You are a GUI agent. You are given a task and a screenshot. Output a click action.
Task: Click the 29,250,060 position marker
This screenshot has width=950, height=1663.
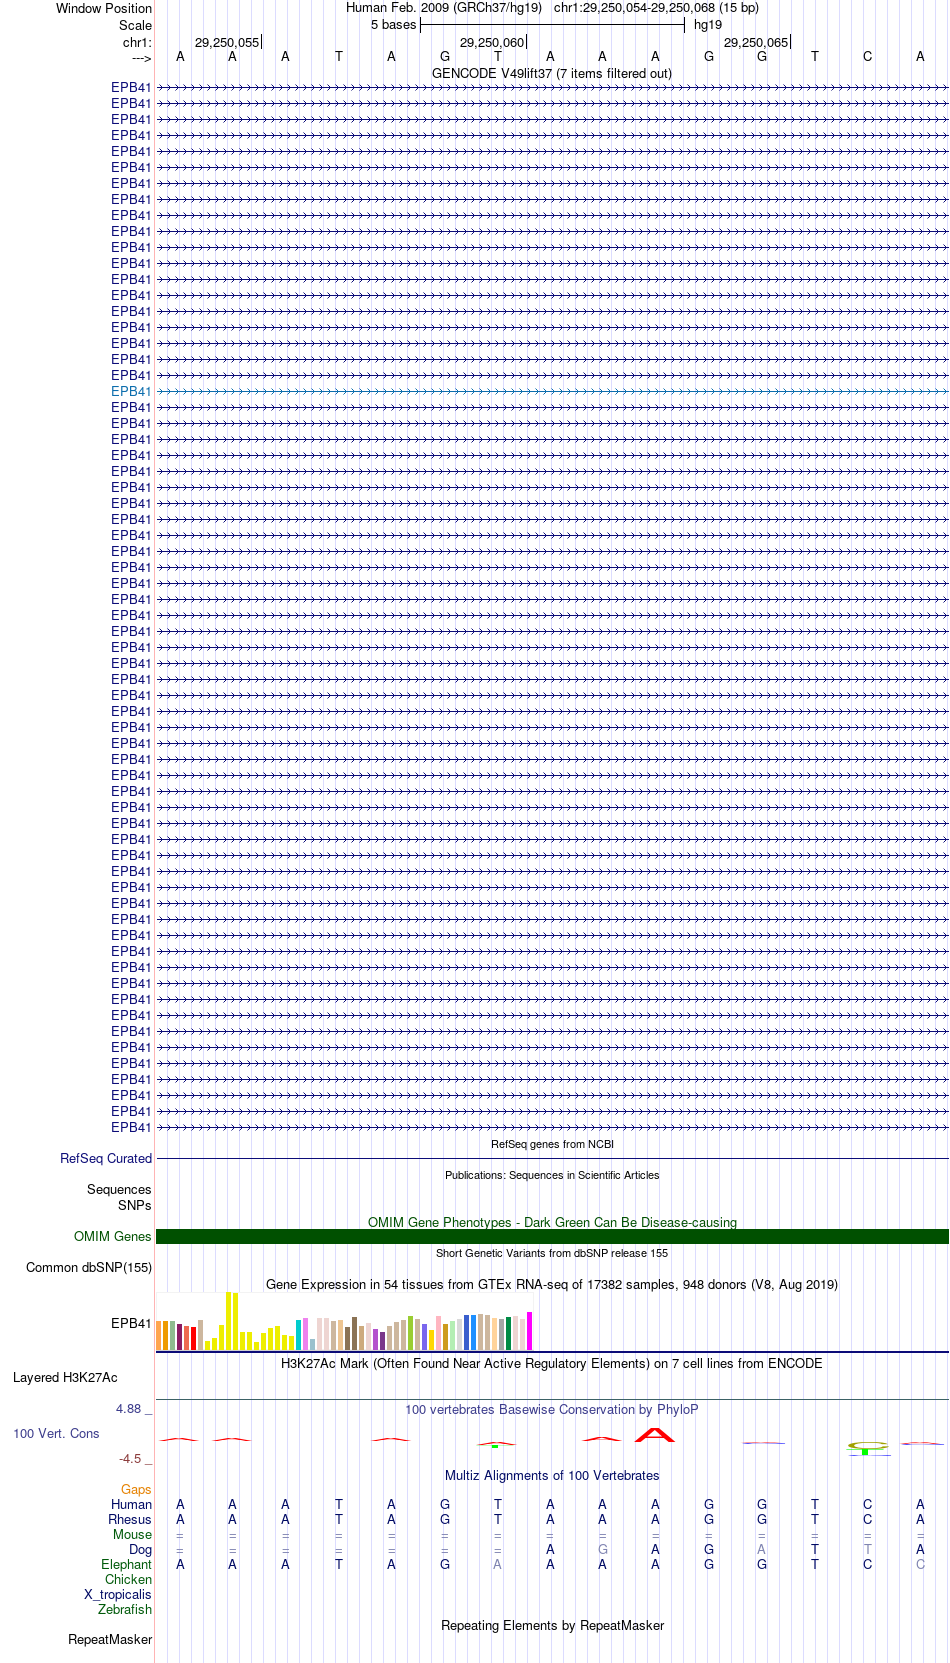coord(492,42)
